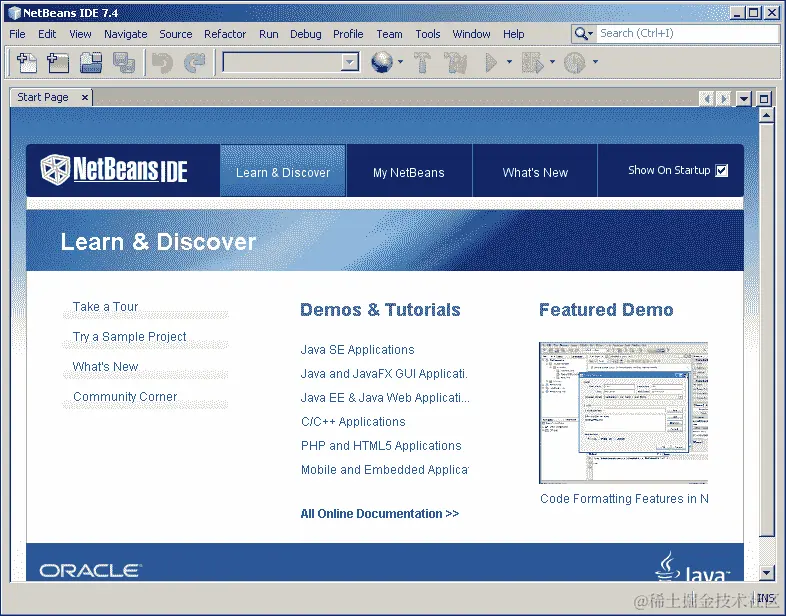Viewport: 786px width, 616px height.
Task: Click Code Formatting Features demo link
Action: click(624, 499)
